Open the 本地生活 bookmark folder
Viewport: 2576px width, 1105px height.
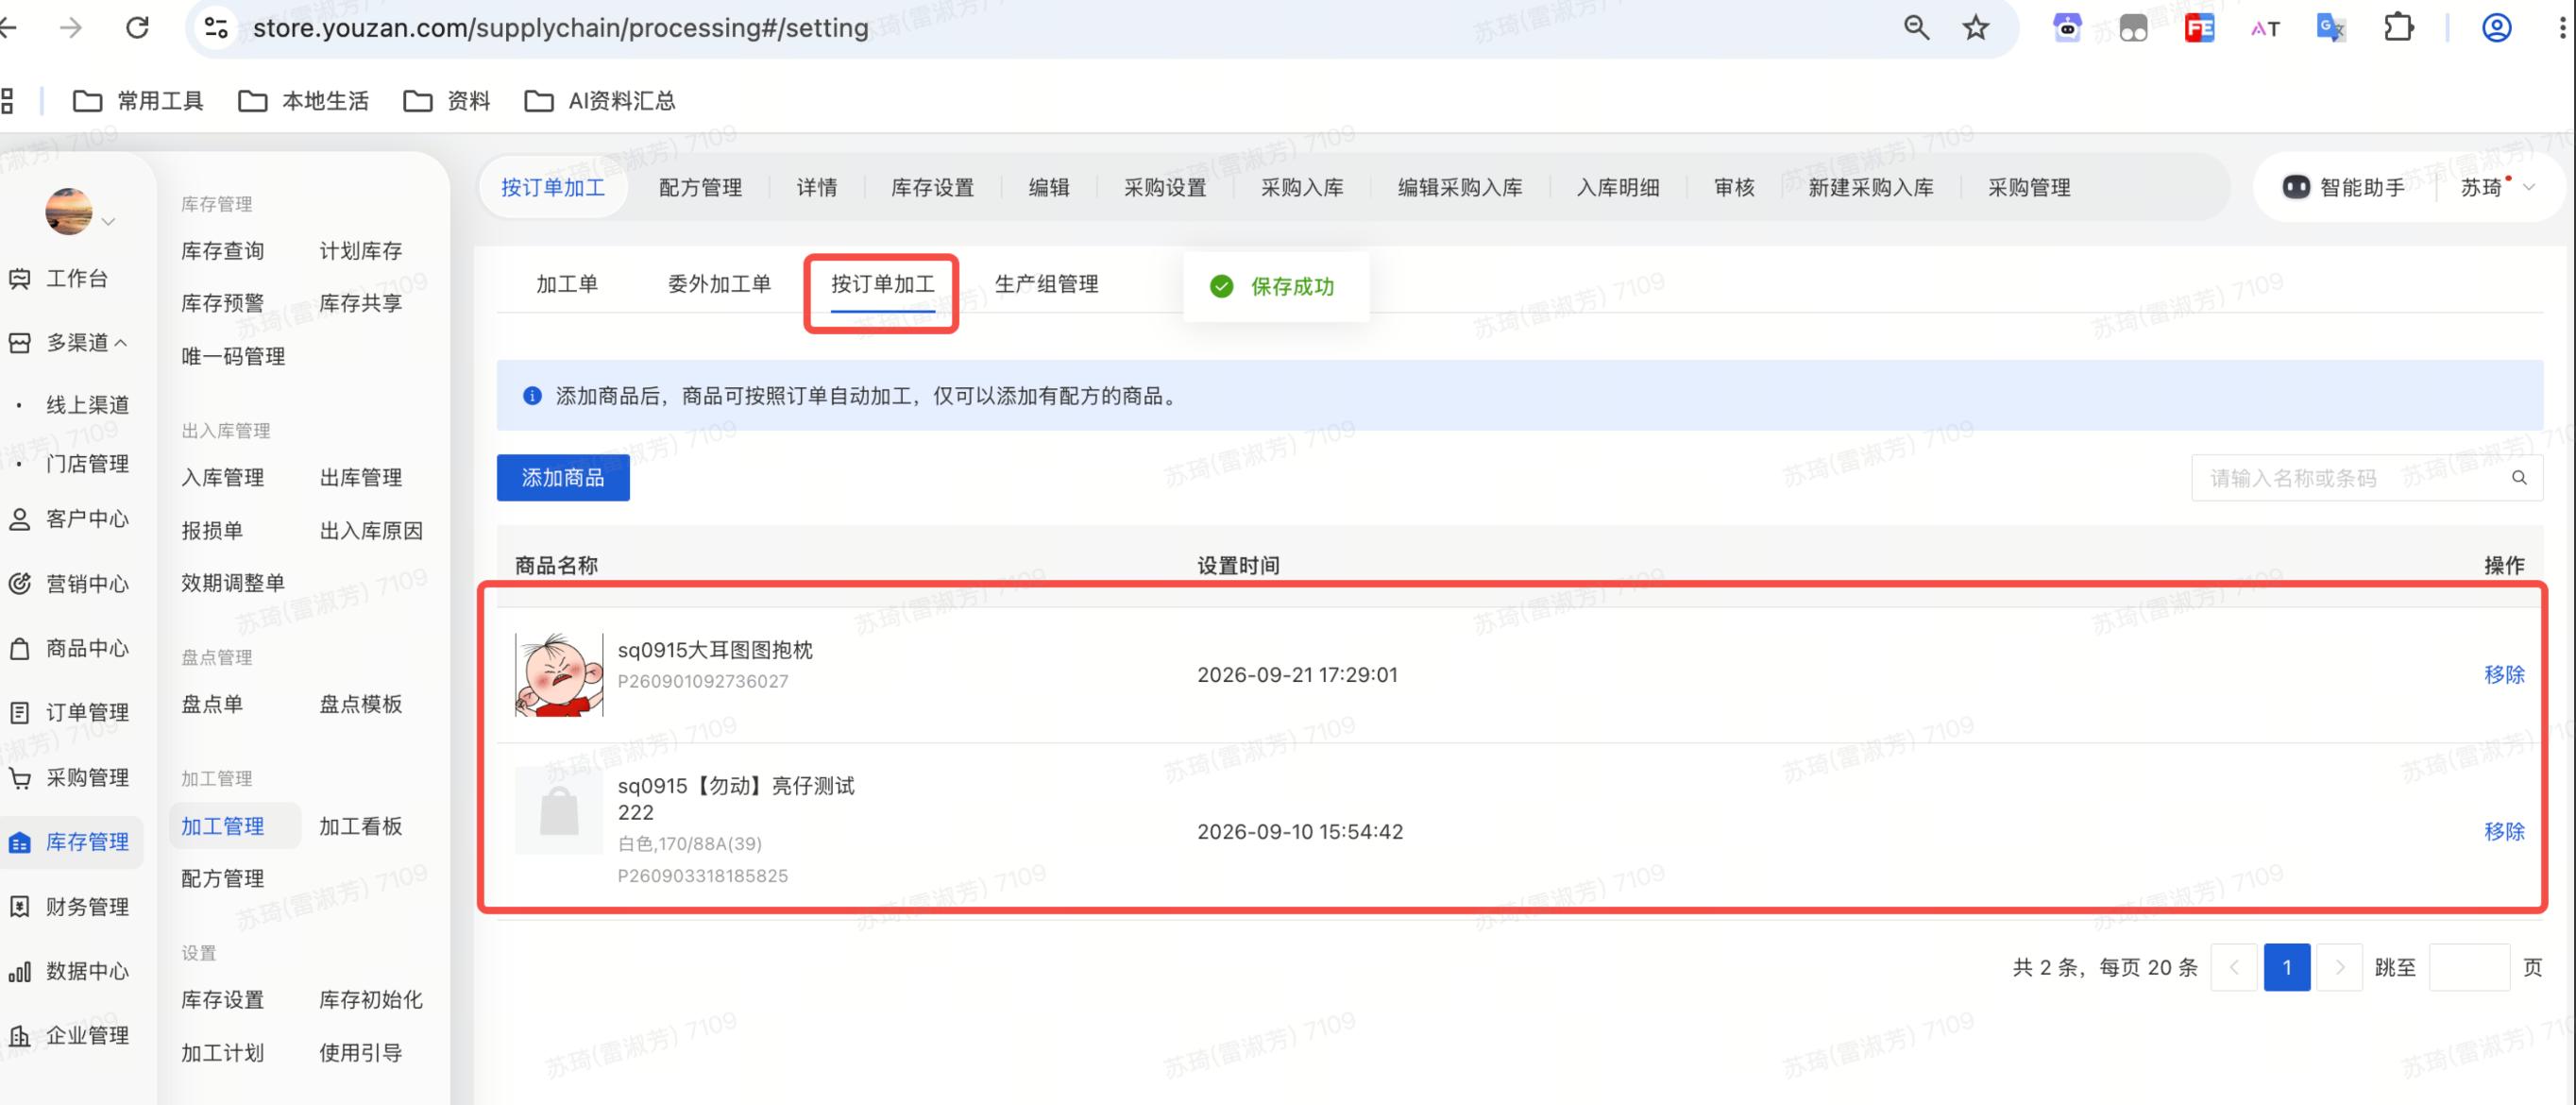point(303,100)
